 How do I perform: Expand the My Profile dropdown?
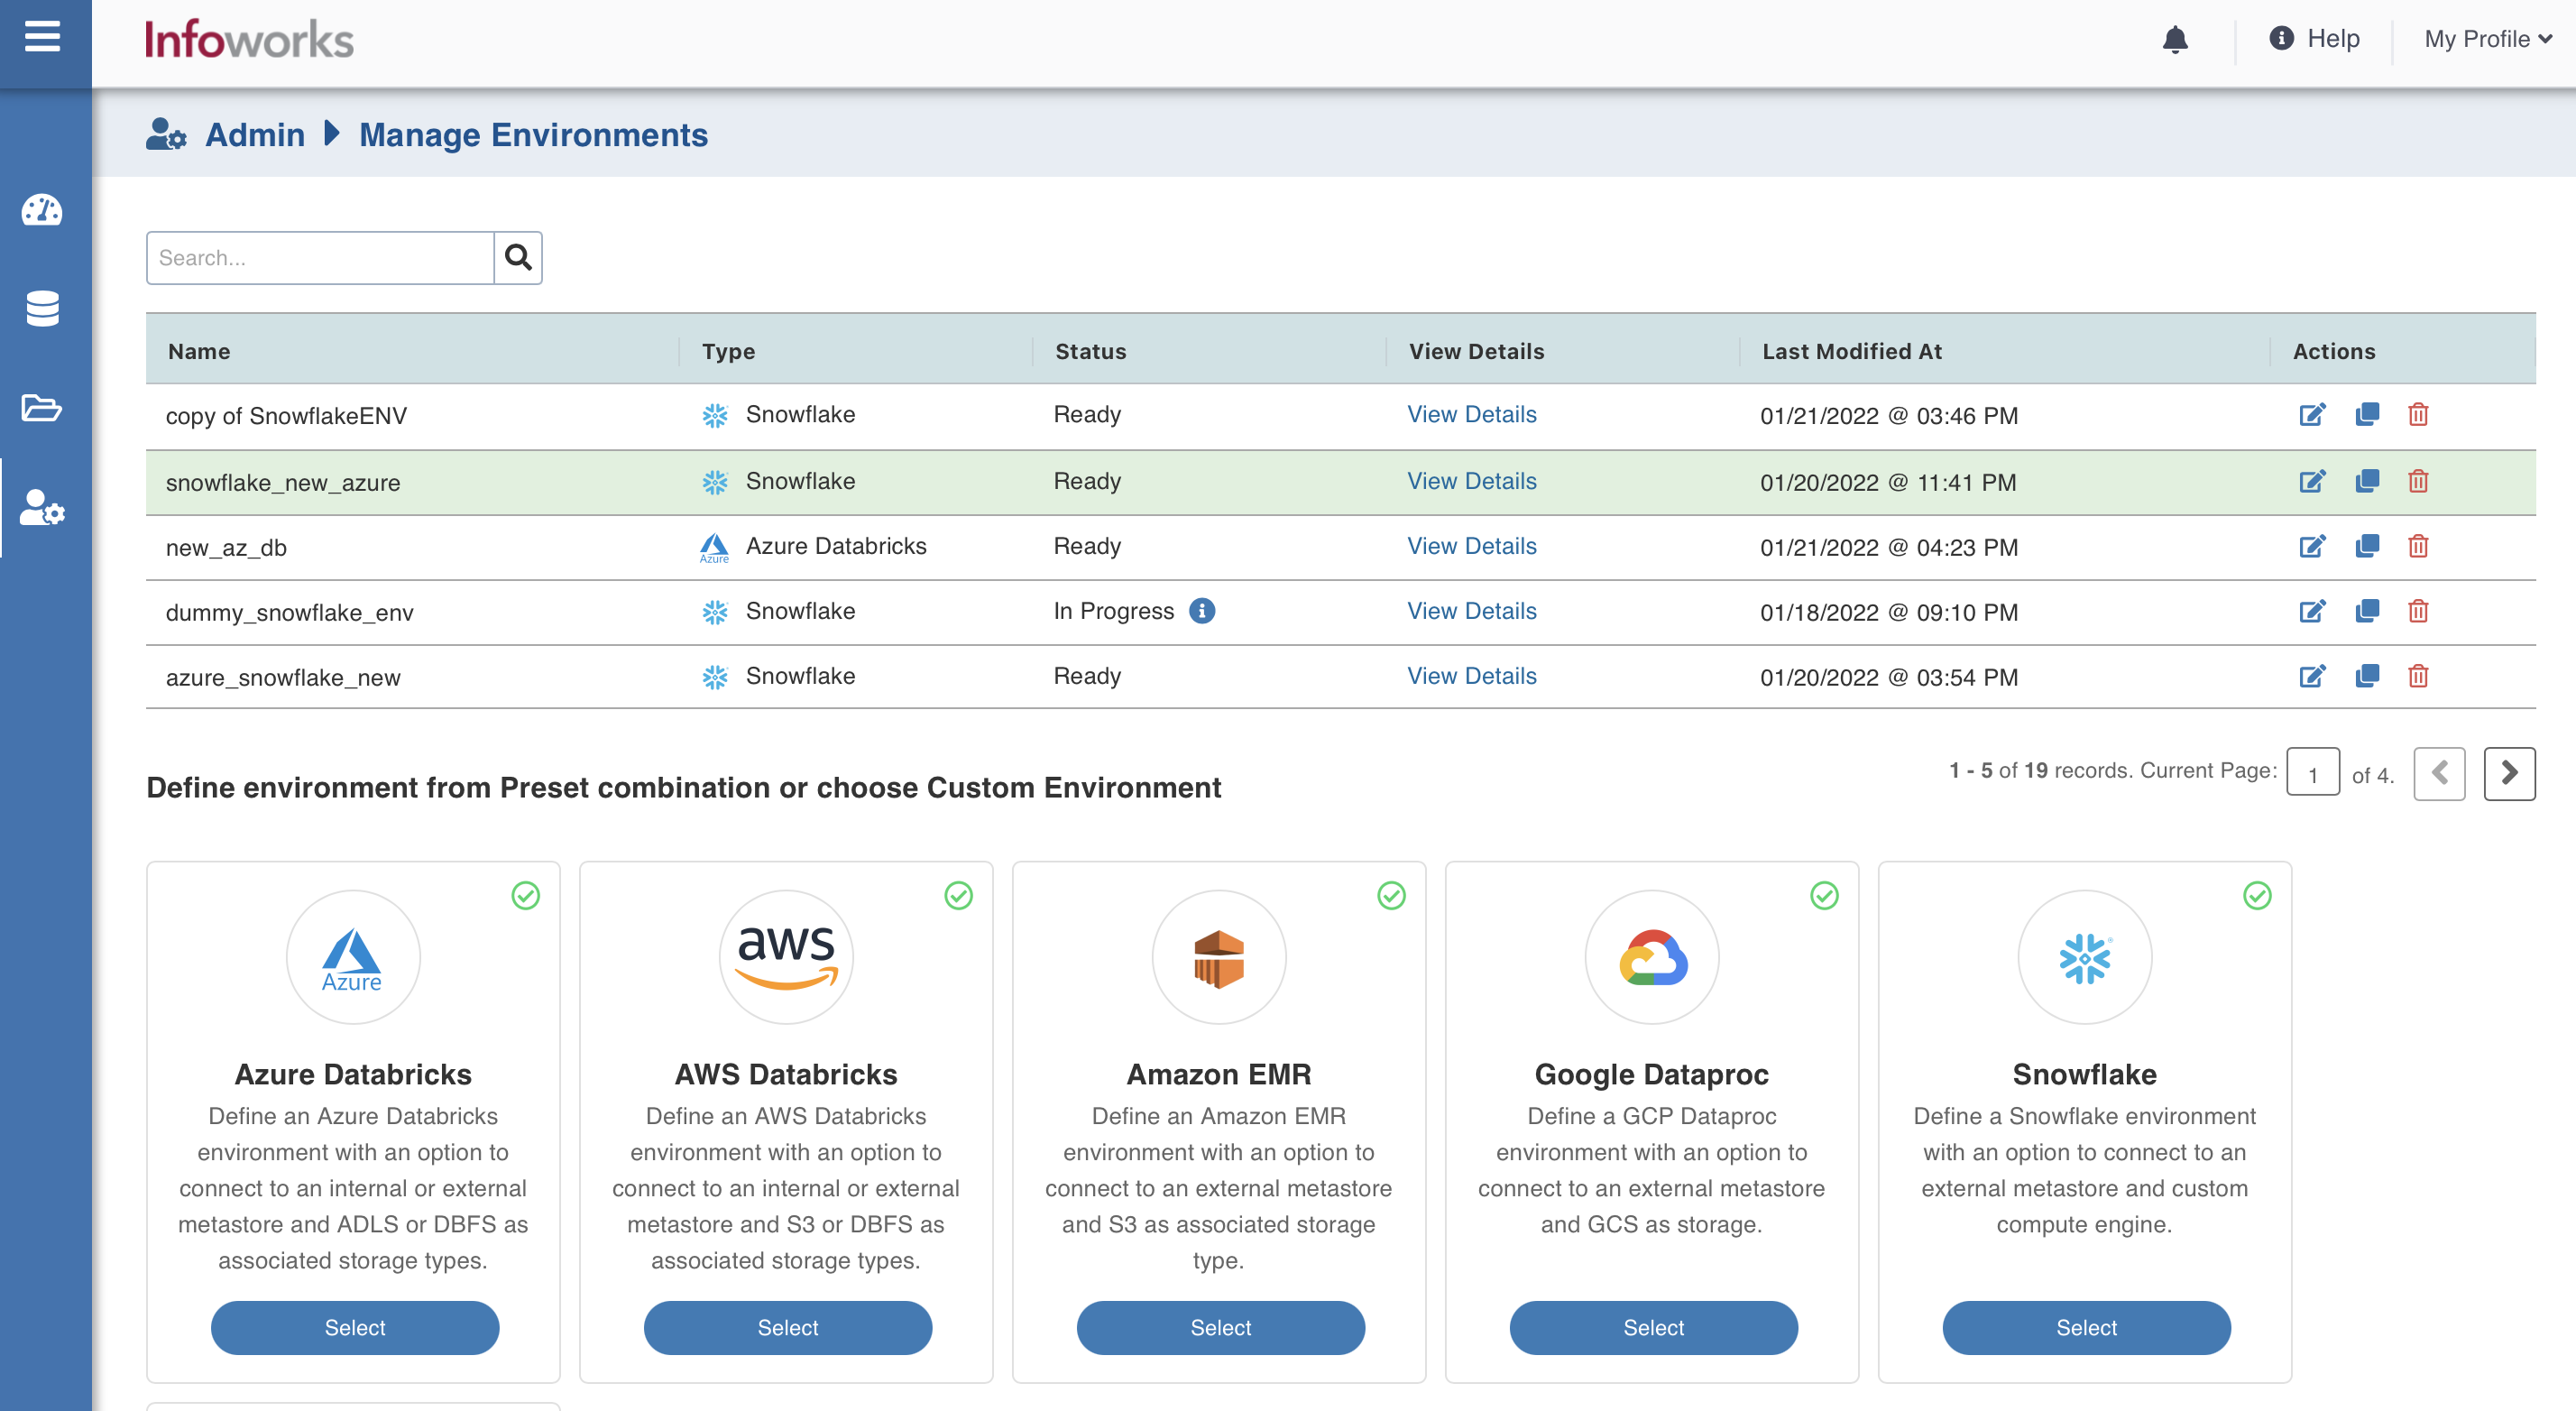(x=2488, y=39)
